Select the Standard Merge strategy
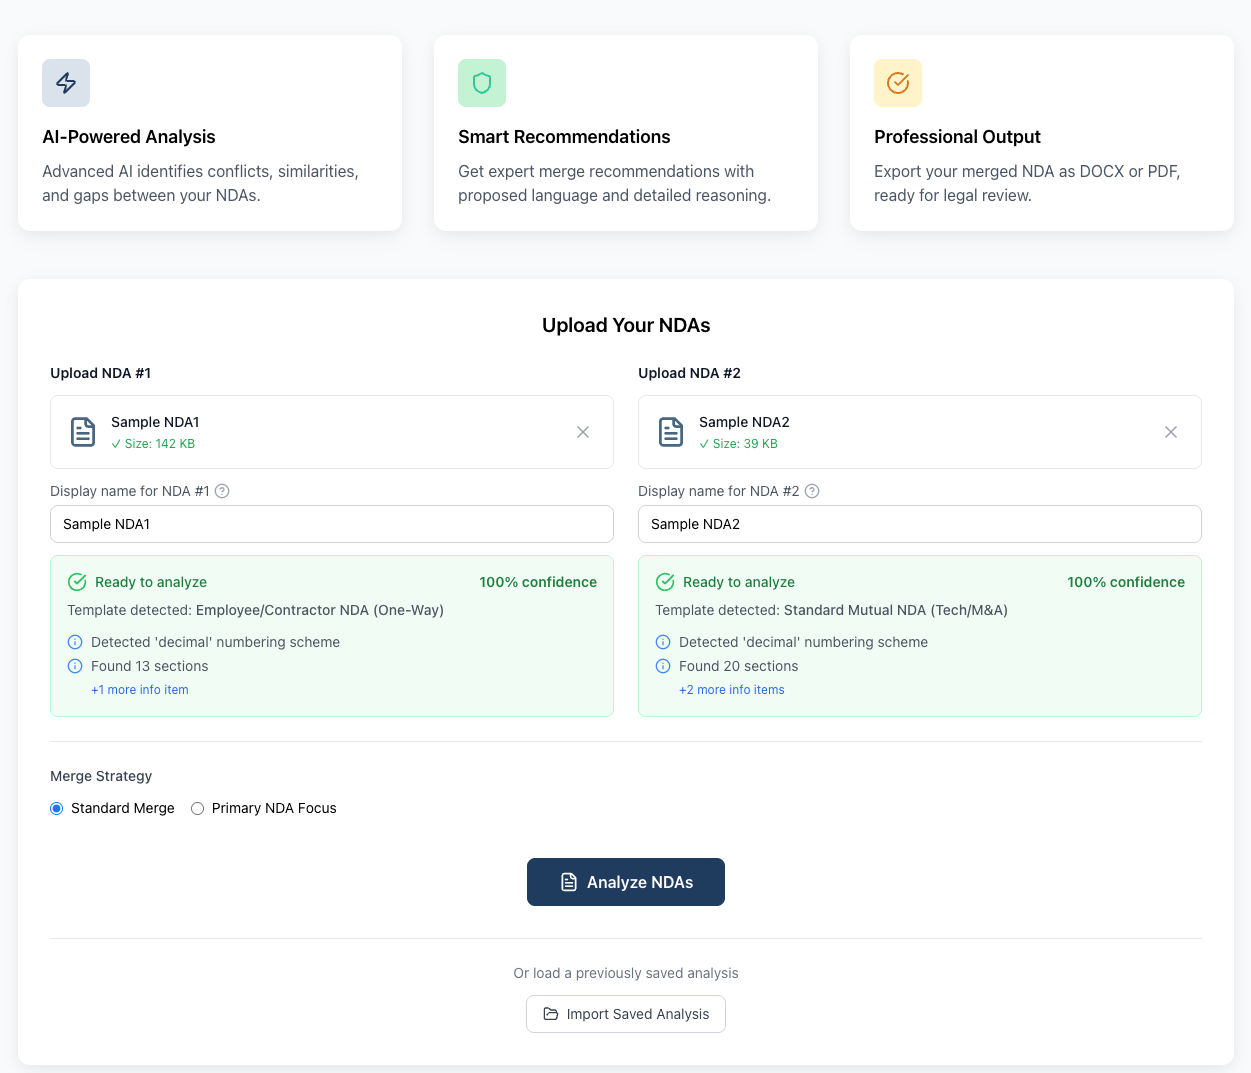The height and width of the screenshot is (1073, 1251). point(56,808)
